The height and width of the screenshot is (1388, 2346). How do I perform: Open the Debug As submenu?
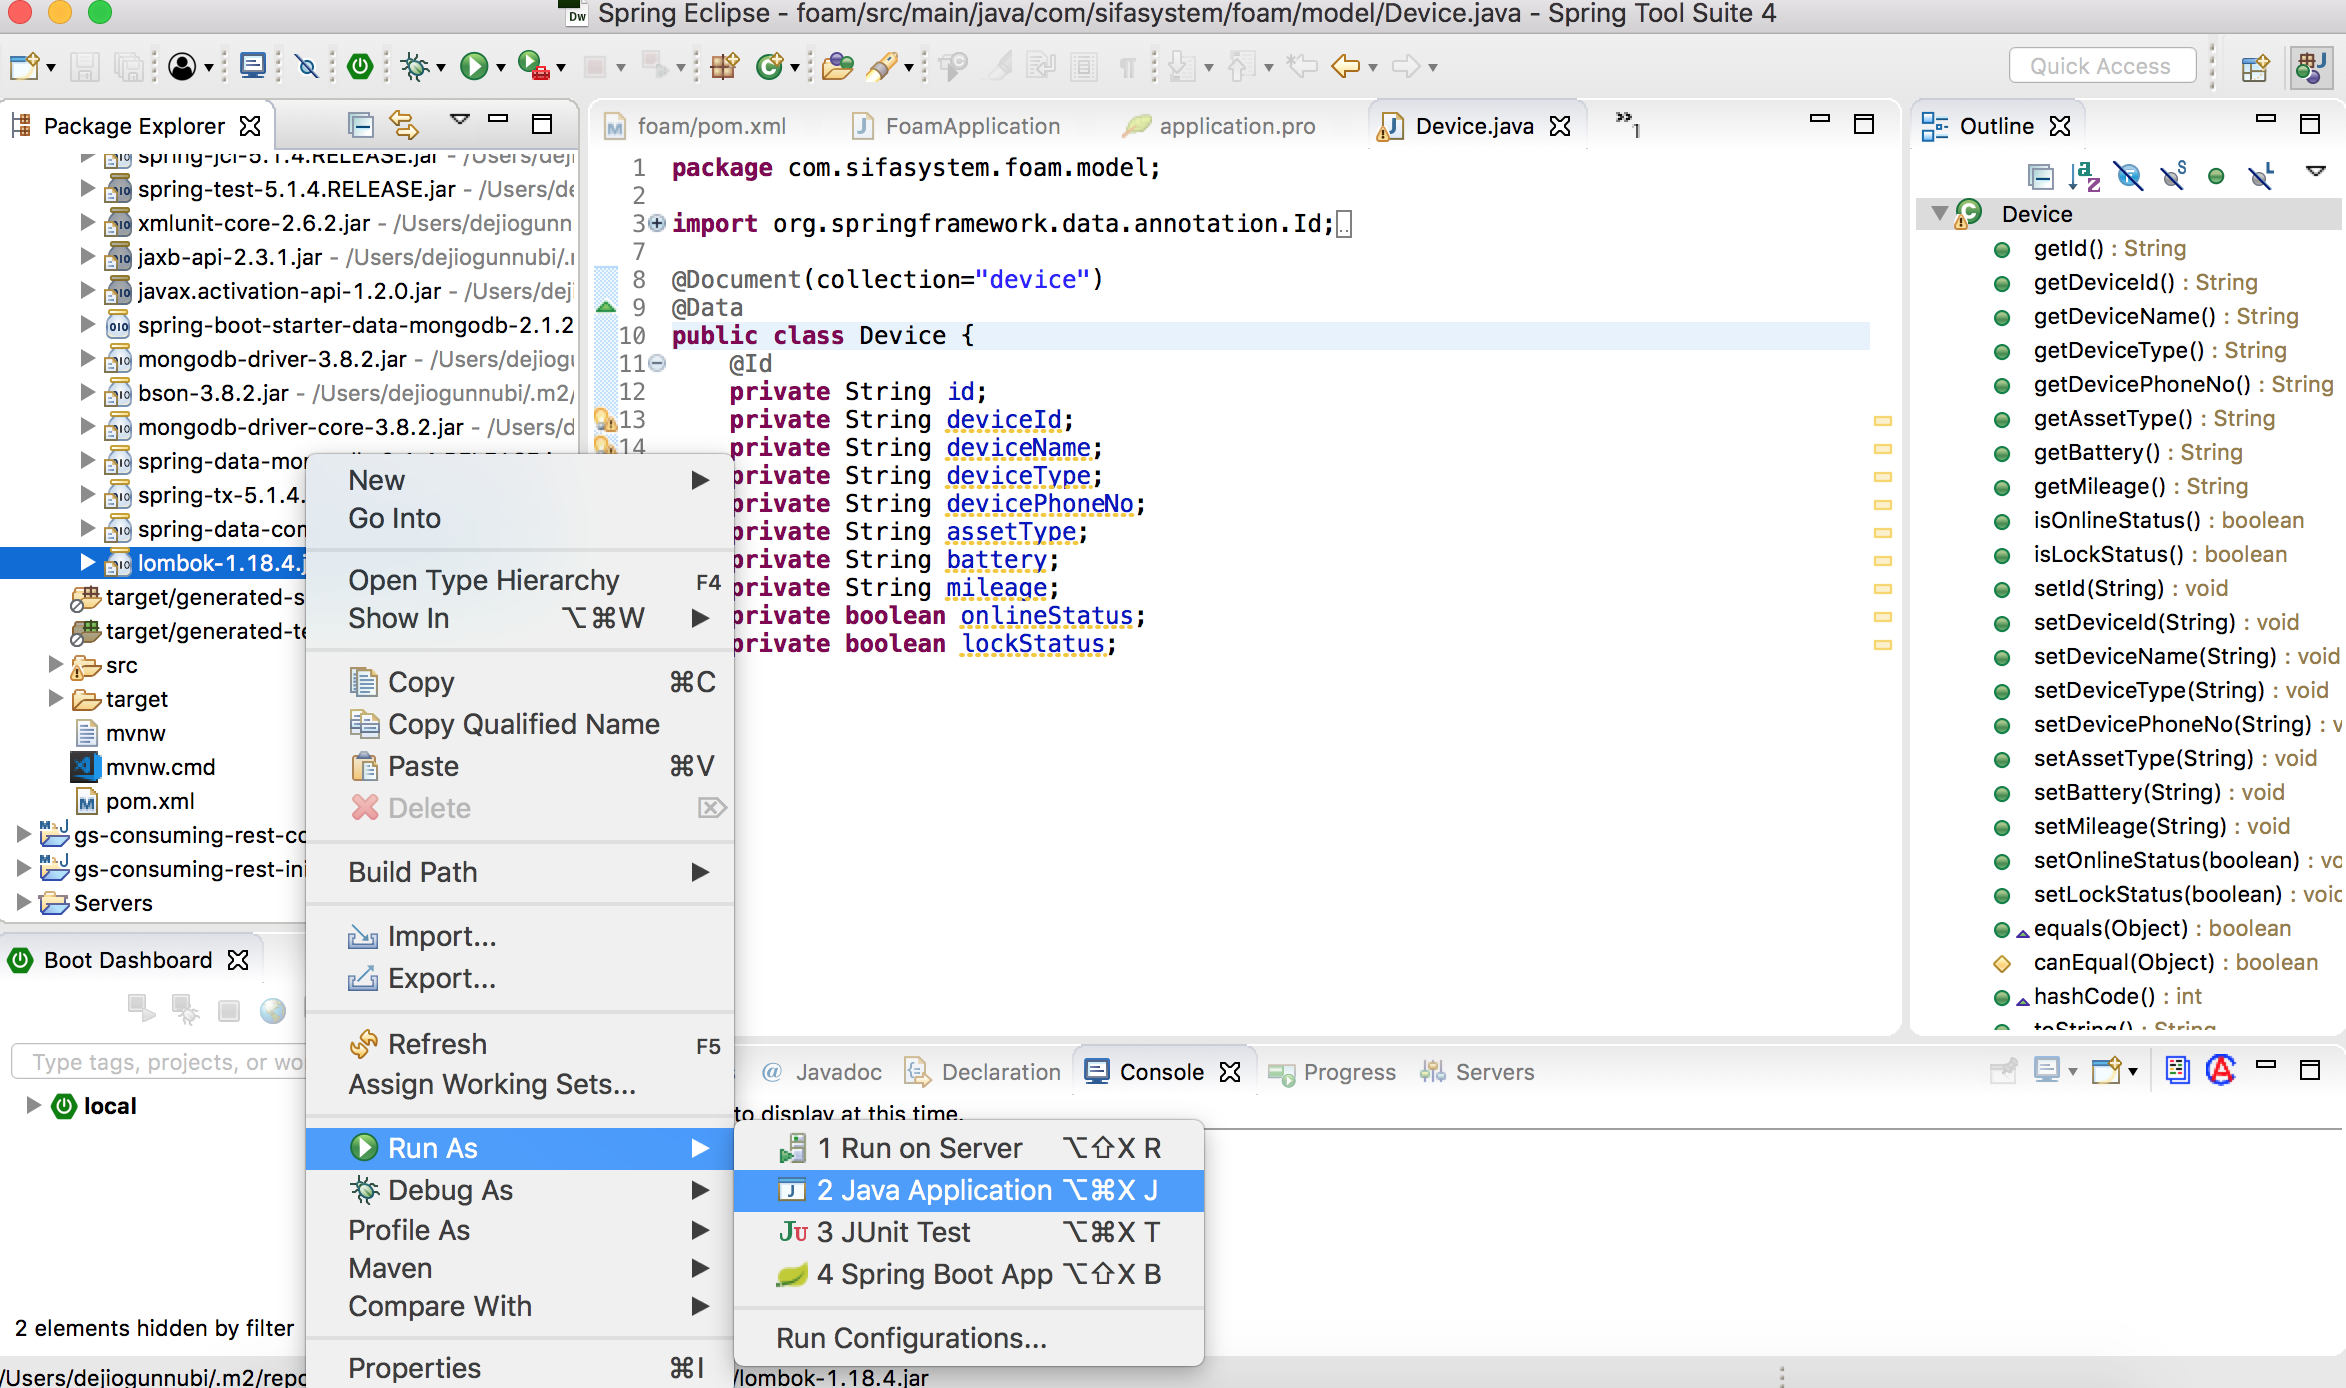click(520, 1190)
